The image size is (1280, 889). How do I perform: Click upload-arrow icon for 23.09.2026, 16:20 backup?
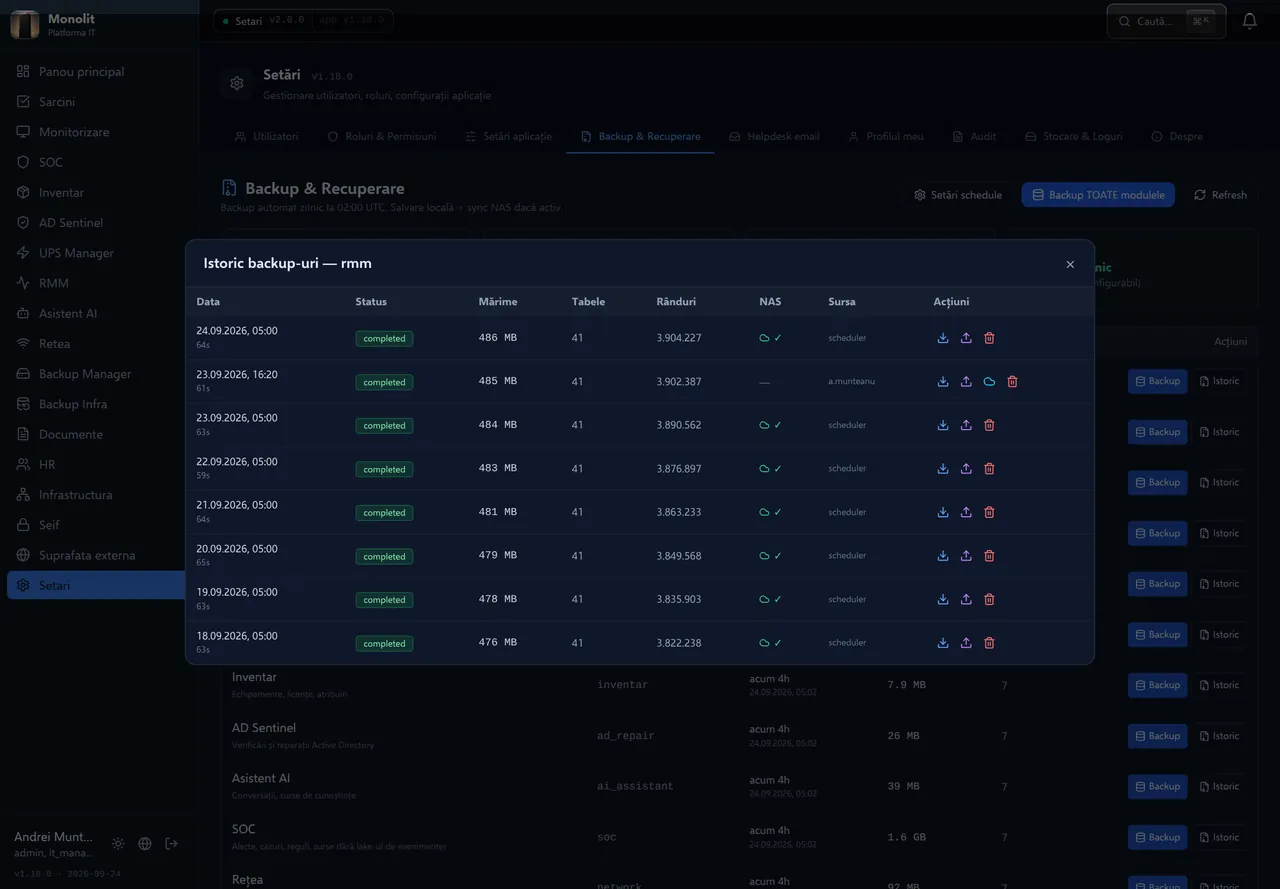[x=966, y=381]
